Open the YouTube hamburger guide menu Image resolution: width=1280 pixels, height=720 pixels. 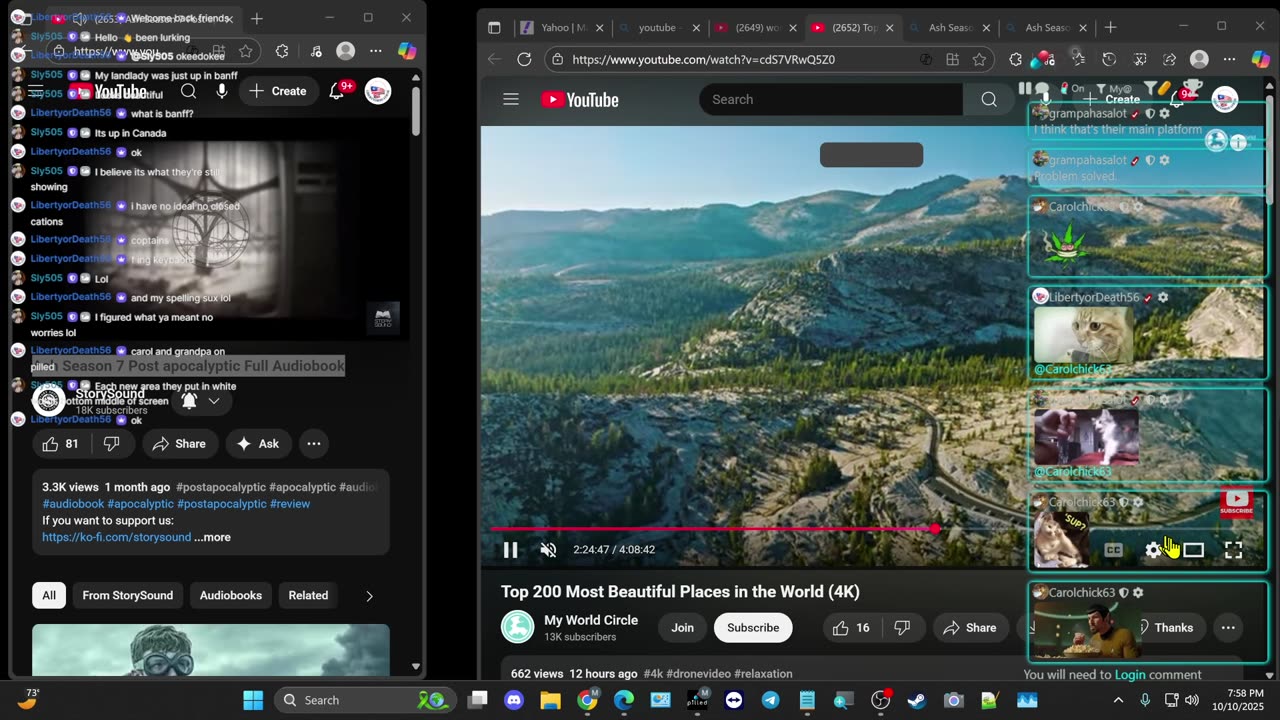511,99
